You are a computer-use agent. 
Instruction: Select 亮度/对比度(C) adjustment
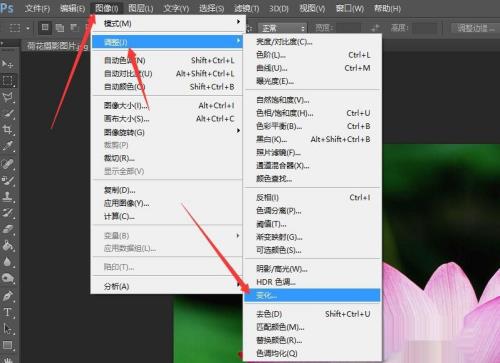(312, 42)
